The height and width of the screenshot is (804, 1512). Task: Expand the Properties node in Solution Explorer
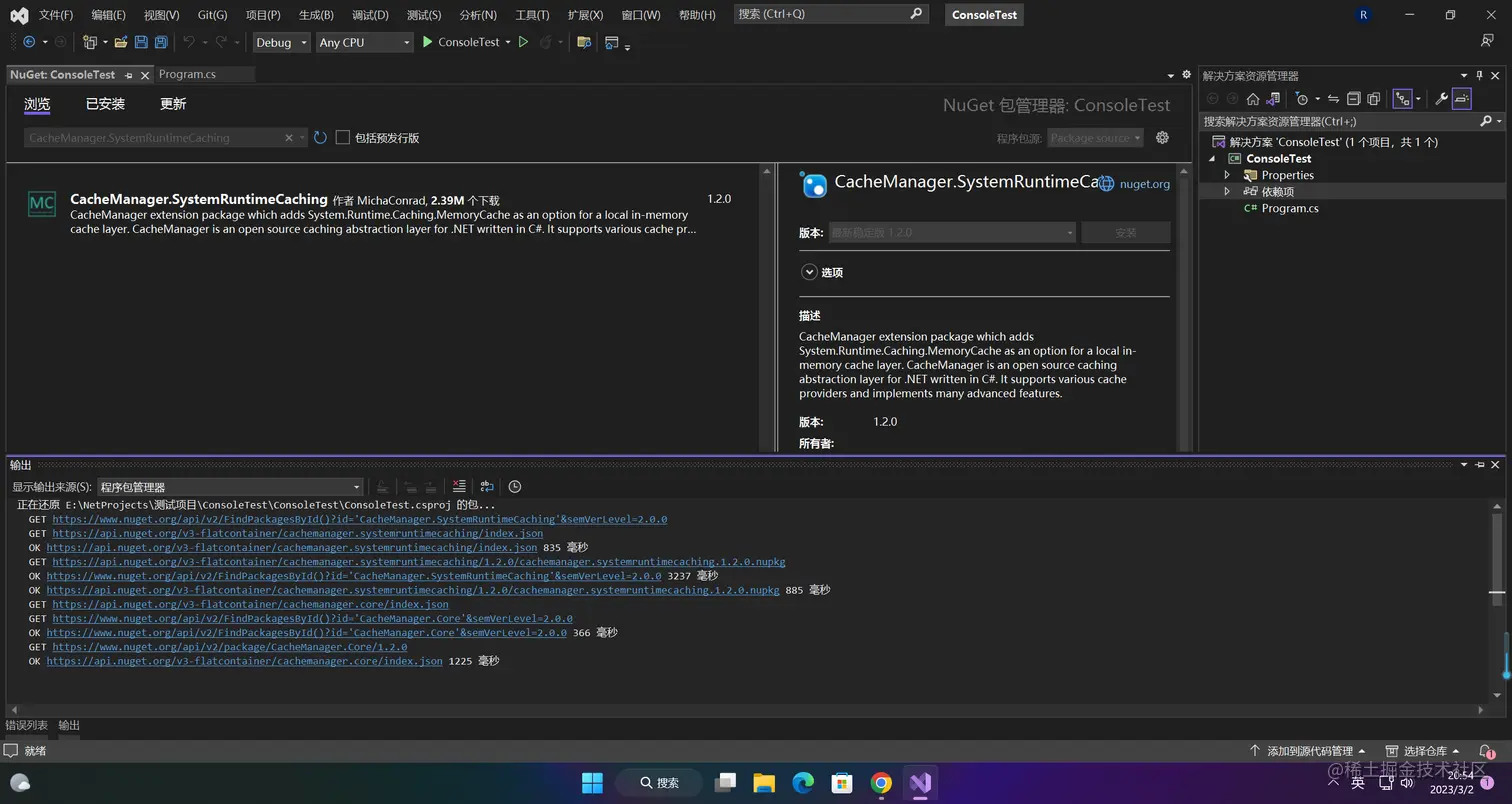1227,175
